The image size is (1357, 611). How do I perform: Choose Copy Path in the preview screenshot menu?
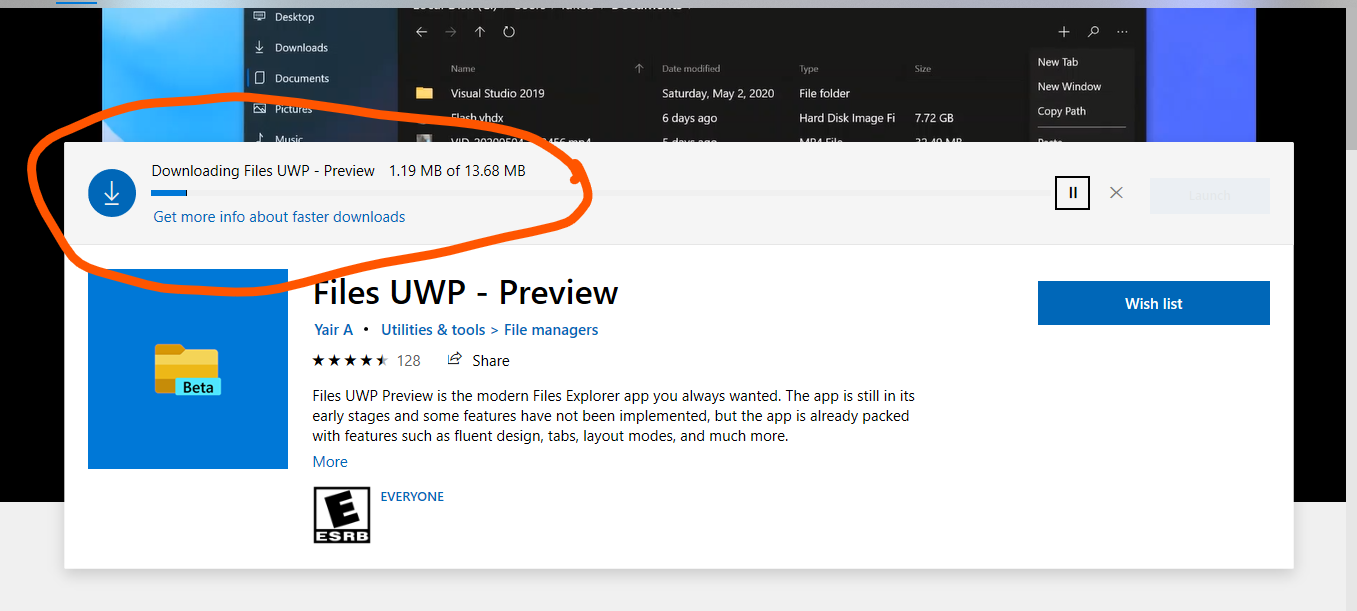[1061, 111]
